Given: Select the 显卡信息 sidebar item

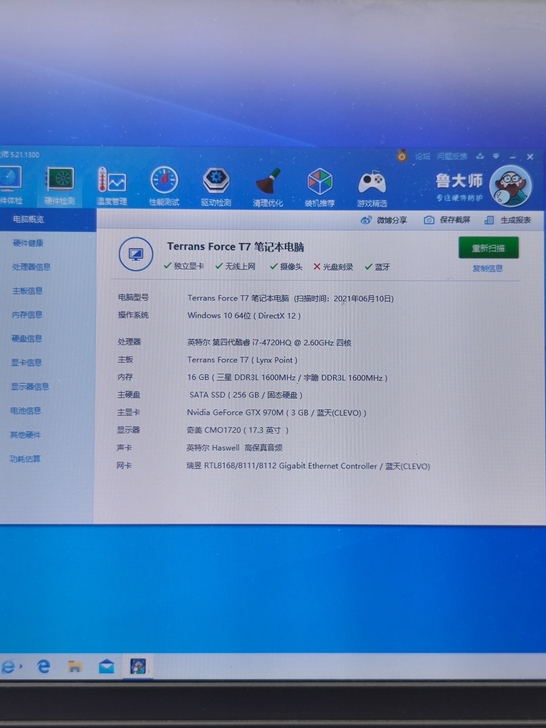Looking at the screenshot, I should point(26,362).
